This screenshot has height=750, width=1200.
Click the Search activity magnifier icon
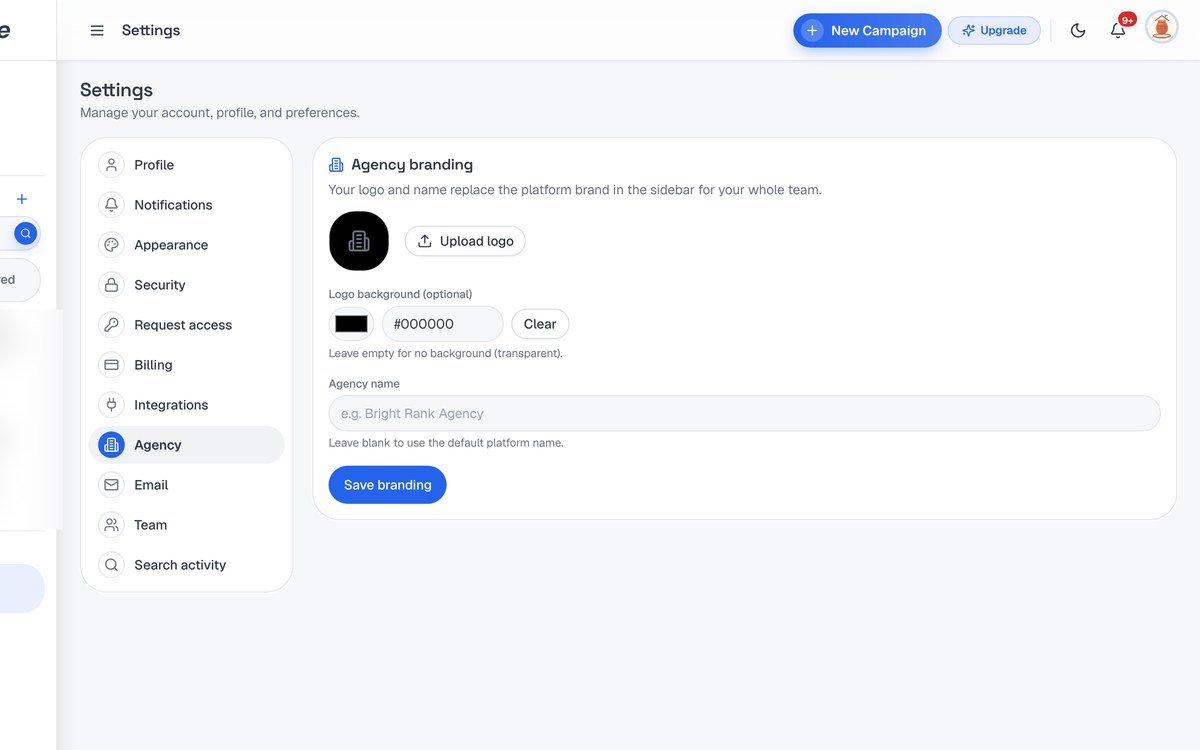[111, 565]
